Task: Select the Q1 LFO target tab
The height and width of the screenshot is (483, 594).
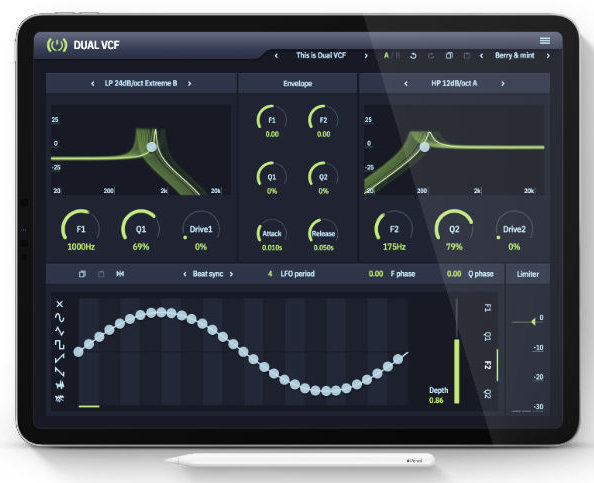Action: pos(488,336)
